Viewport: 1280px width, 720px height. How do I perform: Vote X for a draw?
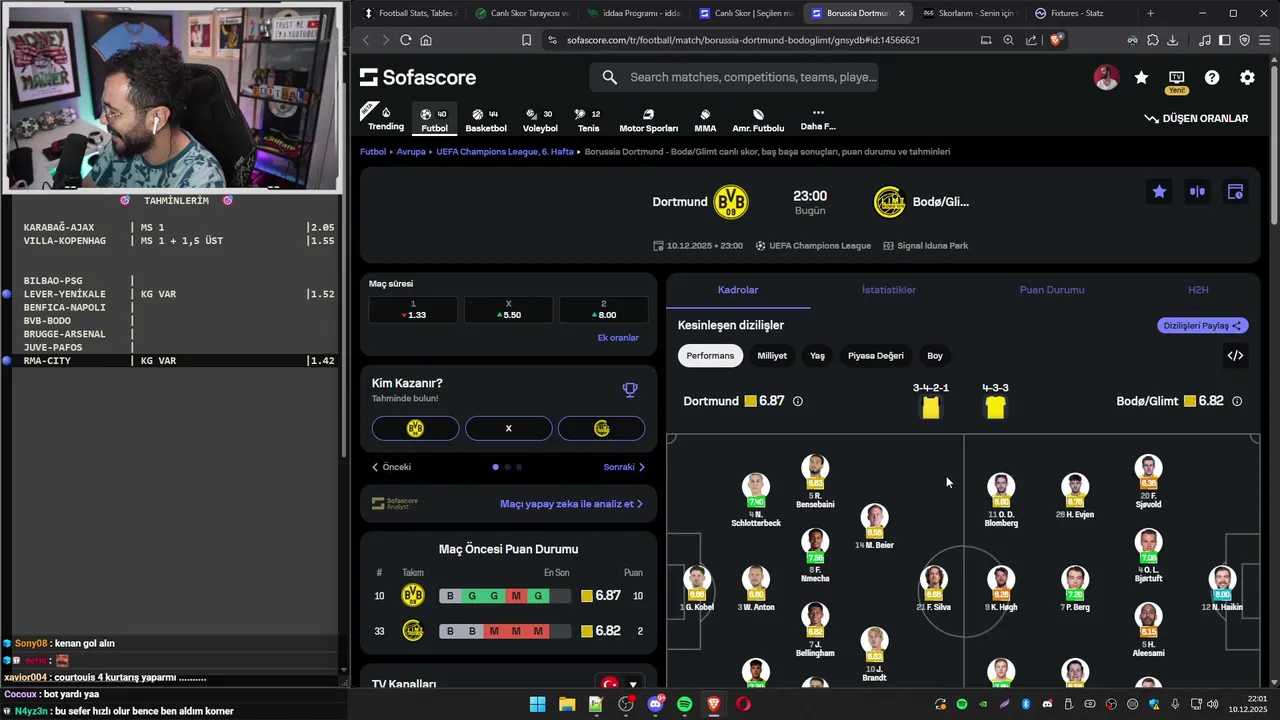click(508, 428)
